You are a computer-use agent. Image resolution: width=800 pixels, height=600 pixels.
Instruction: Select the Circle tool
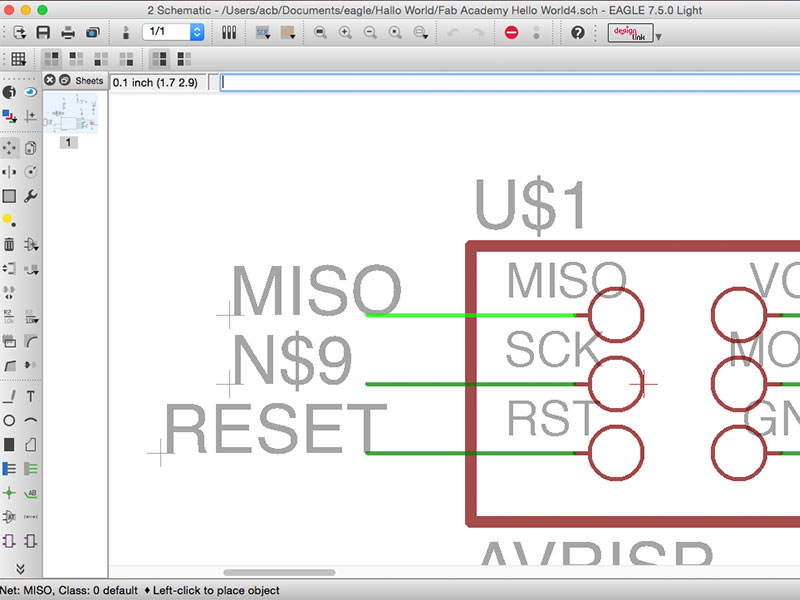point(9,420)
